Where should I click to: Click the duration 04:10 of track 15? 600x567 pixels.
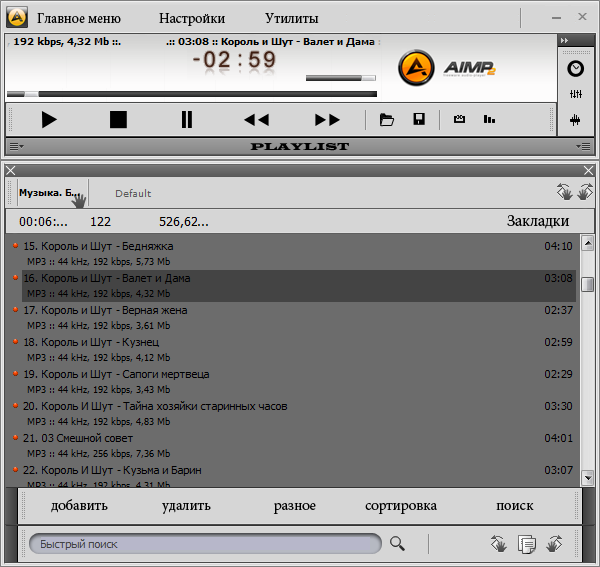click(558, 246)
